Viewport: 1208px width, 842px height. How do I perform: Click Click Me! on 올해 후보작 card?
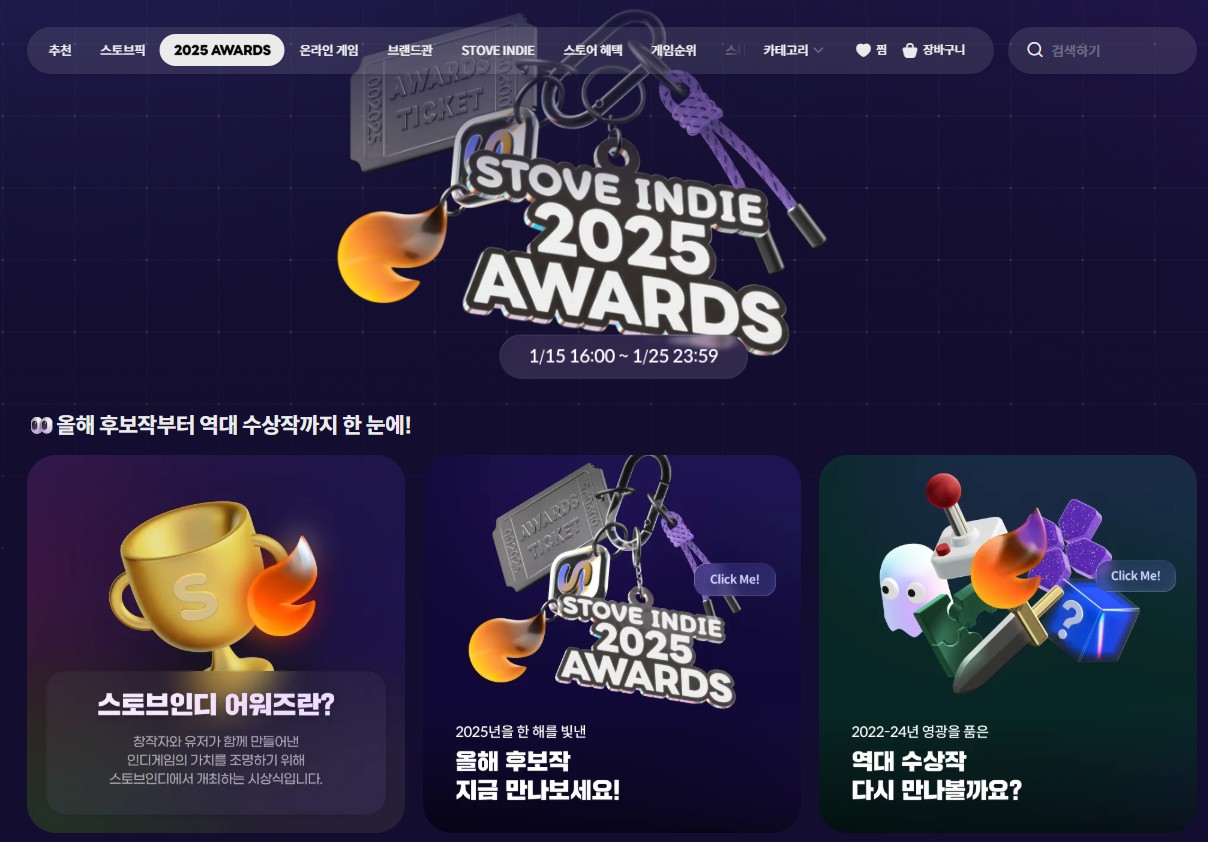(735, 579)
